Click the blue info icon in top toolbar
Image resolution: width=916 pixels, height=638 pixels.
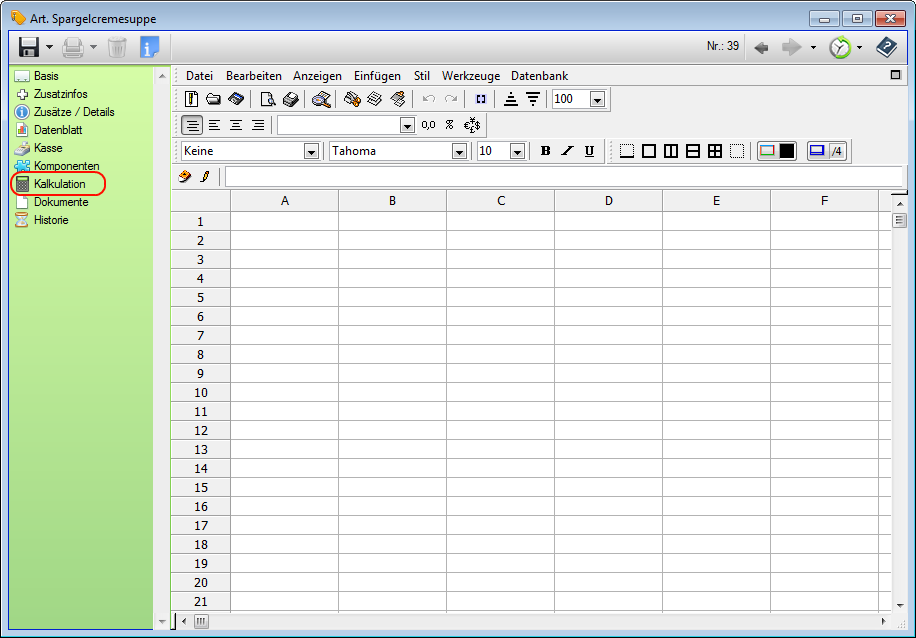tap(149, 47)
